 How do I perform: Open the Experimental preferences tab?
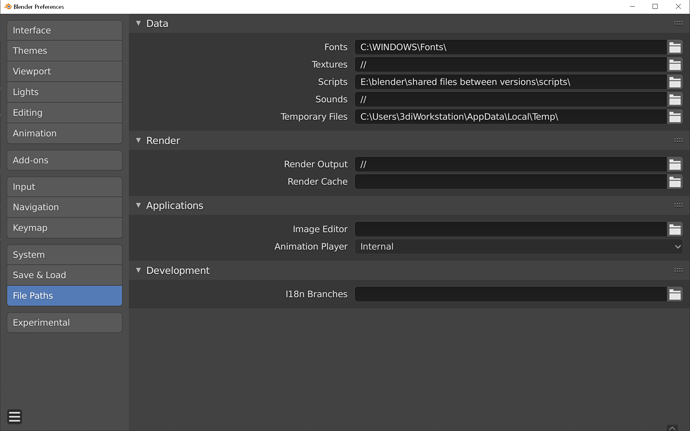(x=65, y=323)
